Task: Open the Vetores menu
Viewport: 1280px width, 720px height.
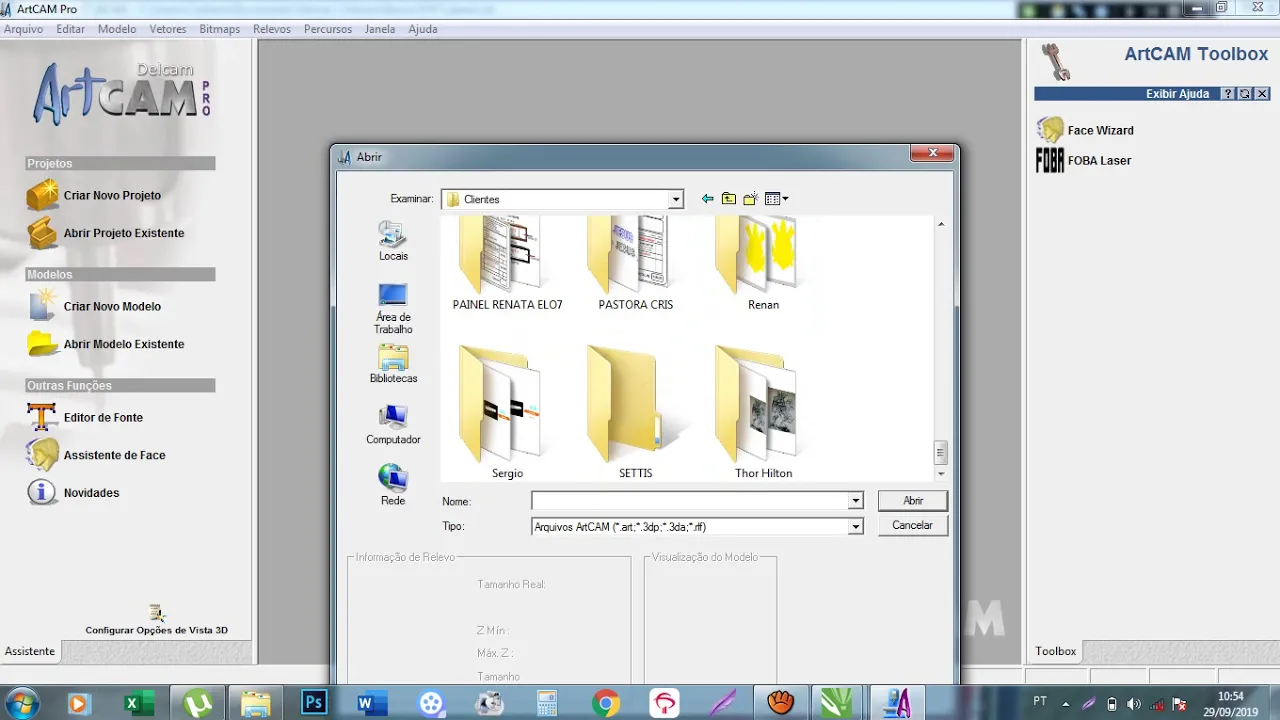Action: (x=168, y=29)
